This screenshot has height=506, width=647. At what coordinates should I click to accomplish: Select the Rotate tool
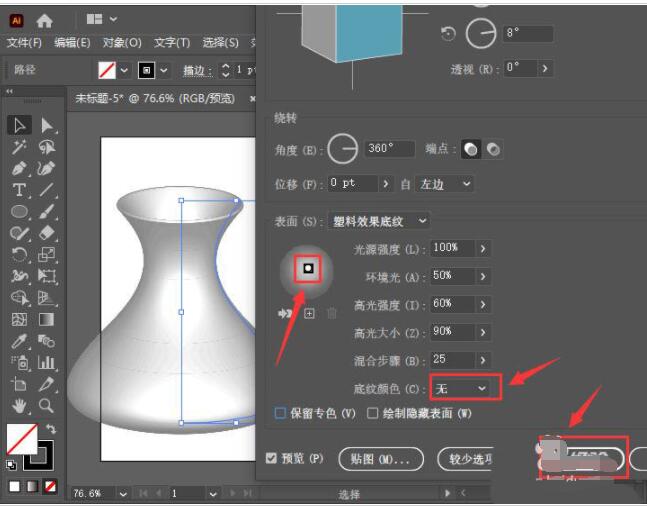[x=19, y=254]
